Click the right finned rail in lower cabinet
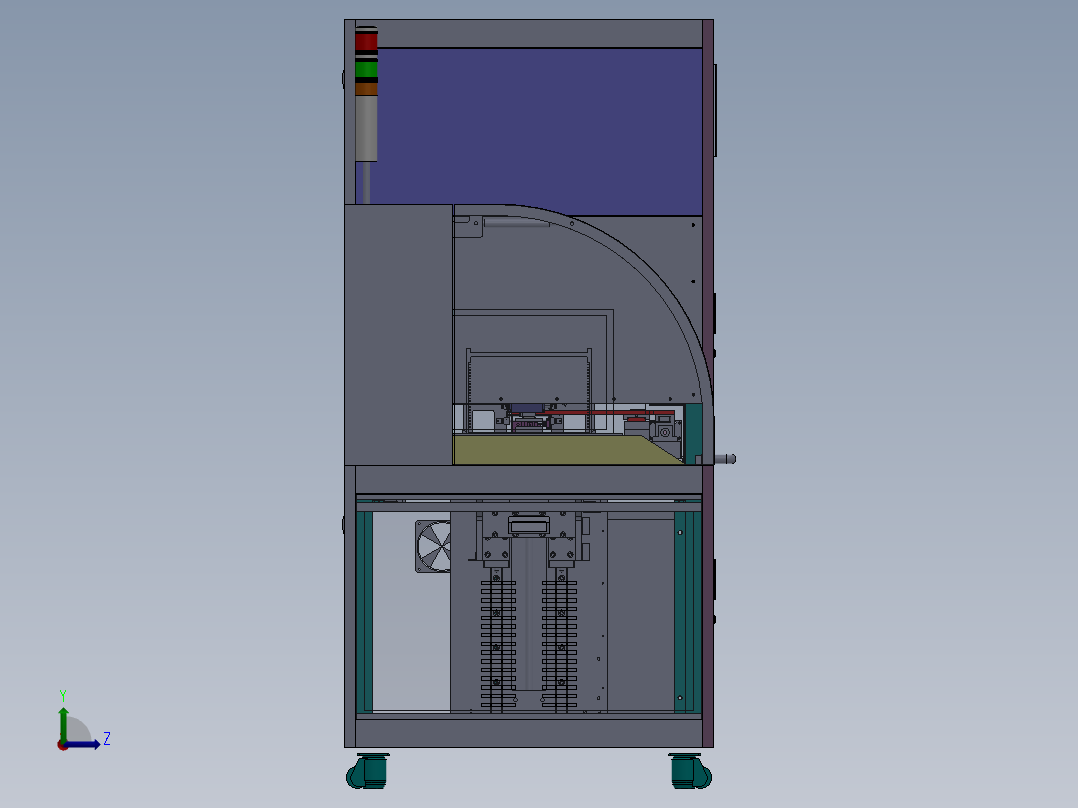 click(561, 640)
